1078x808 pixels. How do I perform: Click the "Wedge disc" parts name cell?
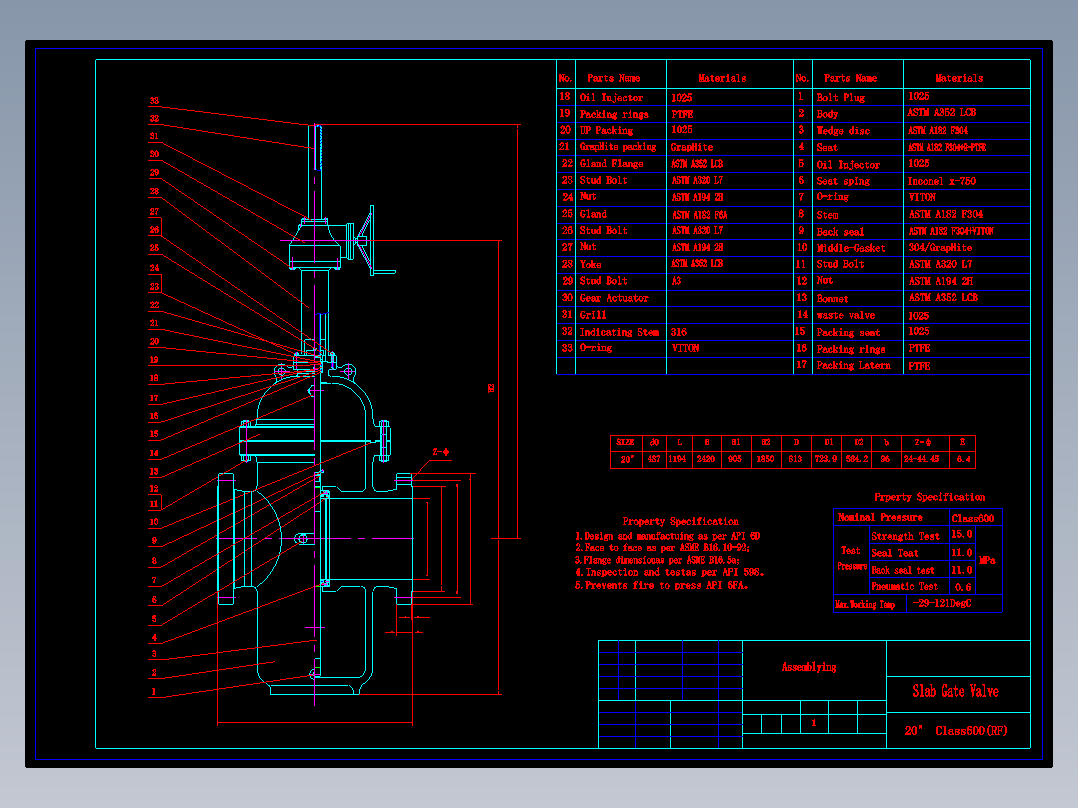point(843,131)
